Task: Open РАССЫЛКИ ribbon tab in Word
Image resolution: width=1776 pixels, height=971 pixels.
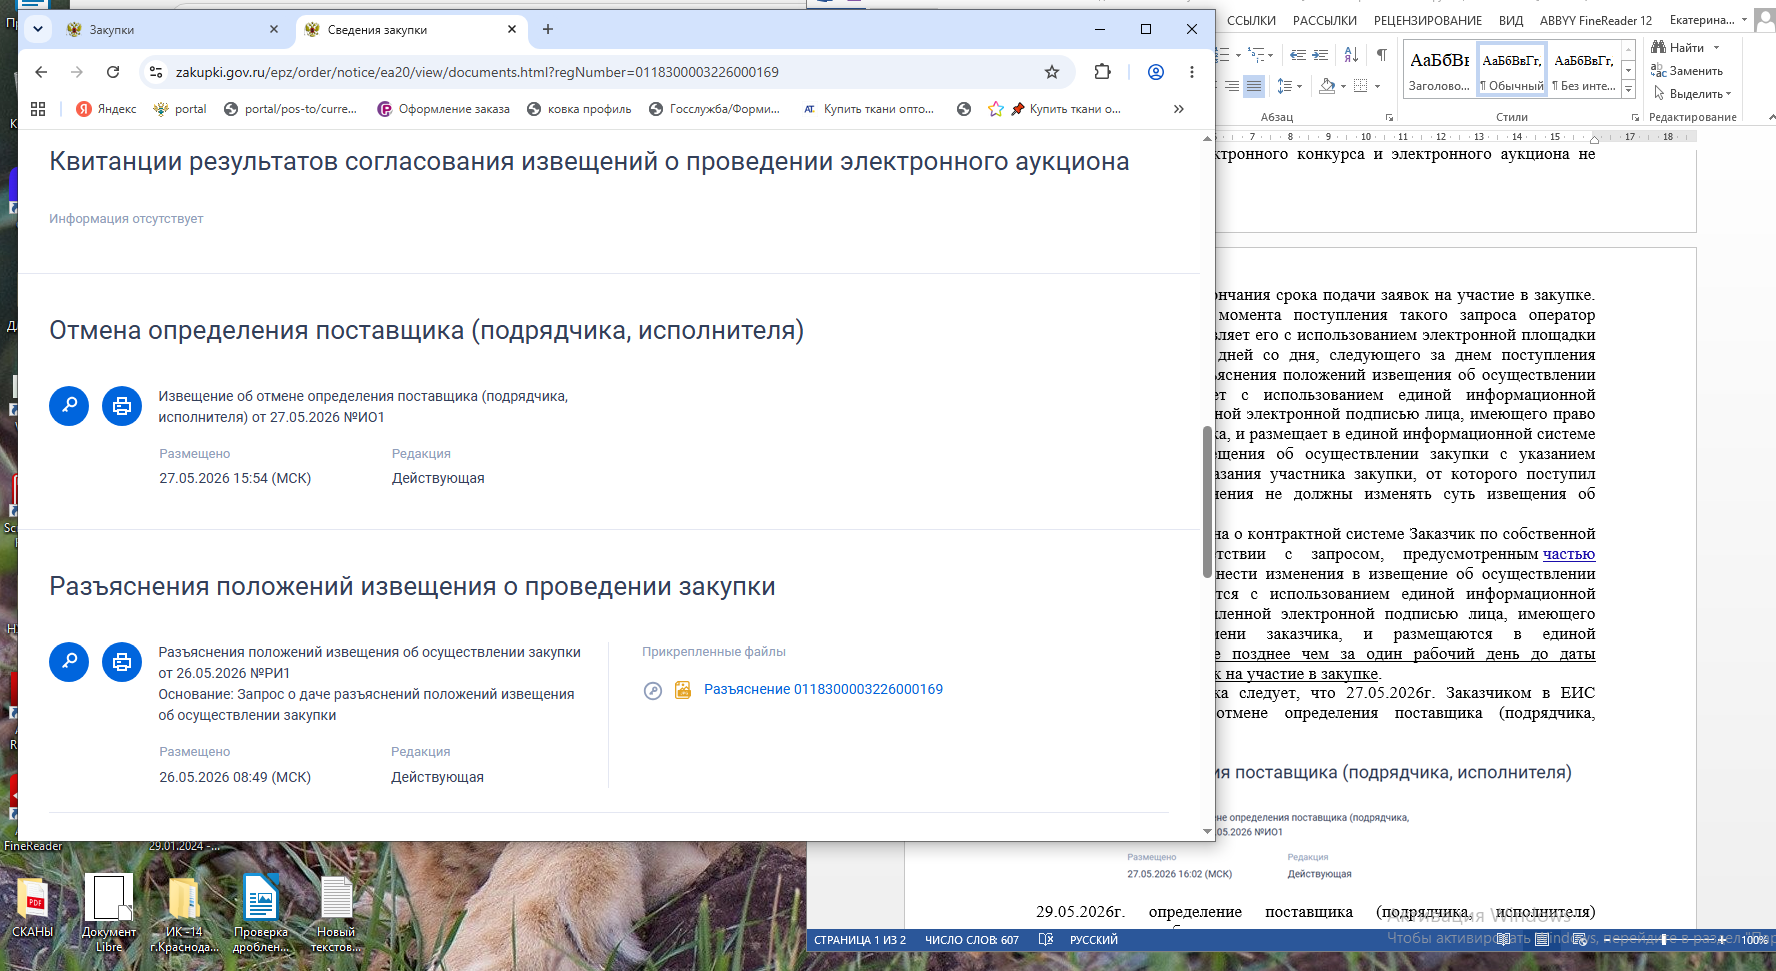Action: [1325, 20]
